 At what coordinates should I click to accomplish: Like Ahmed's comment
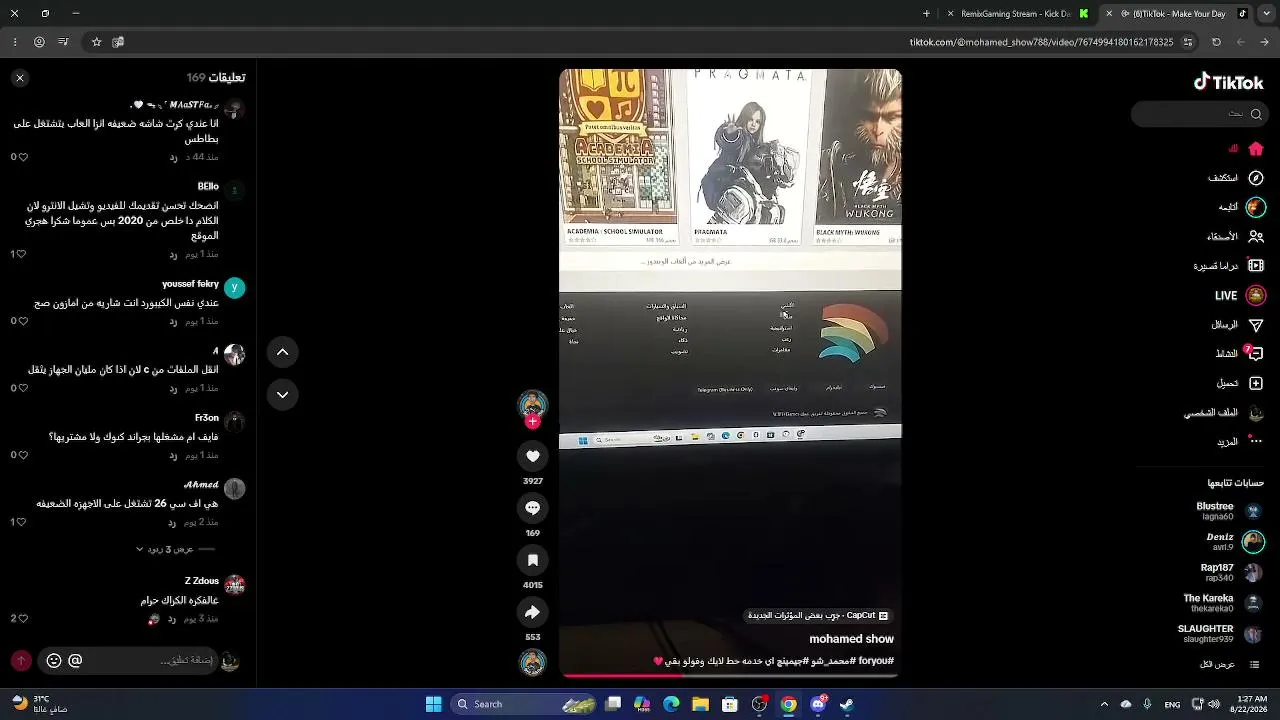(x=22, y=522)
